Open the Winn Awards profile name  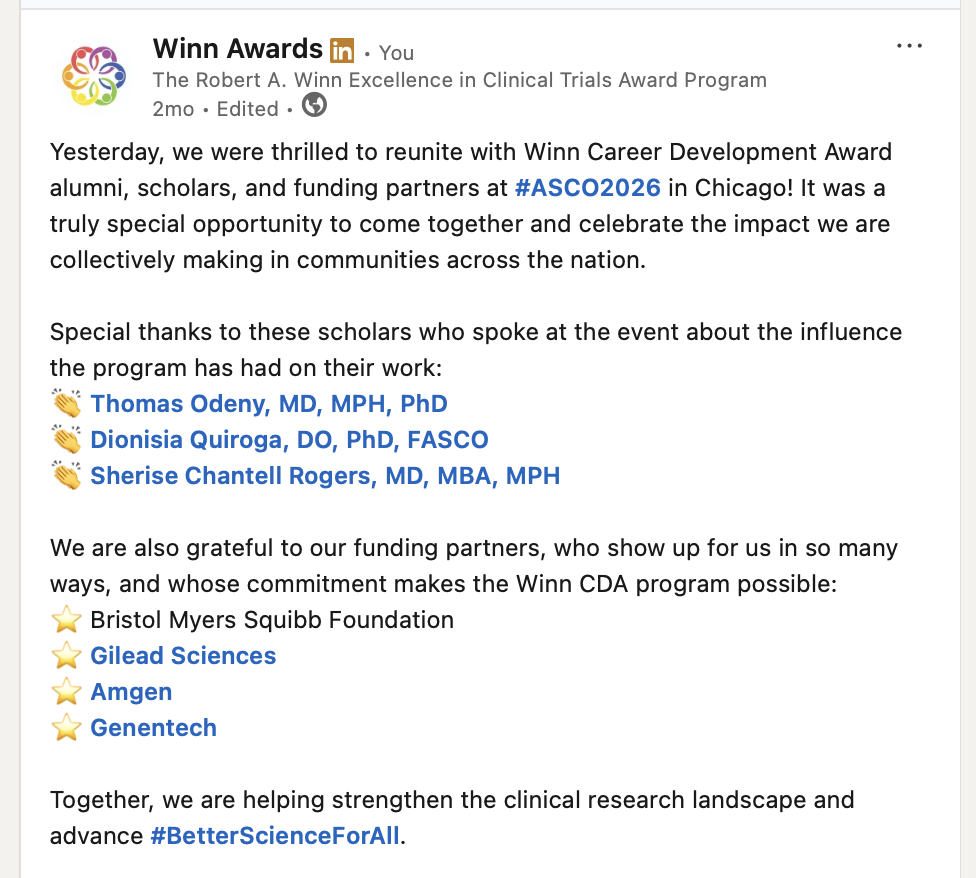[x=238, y=49]
